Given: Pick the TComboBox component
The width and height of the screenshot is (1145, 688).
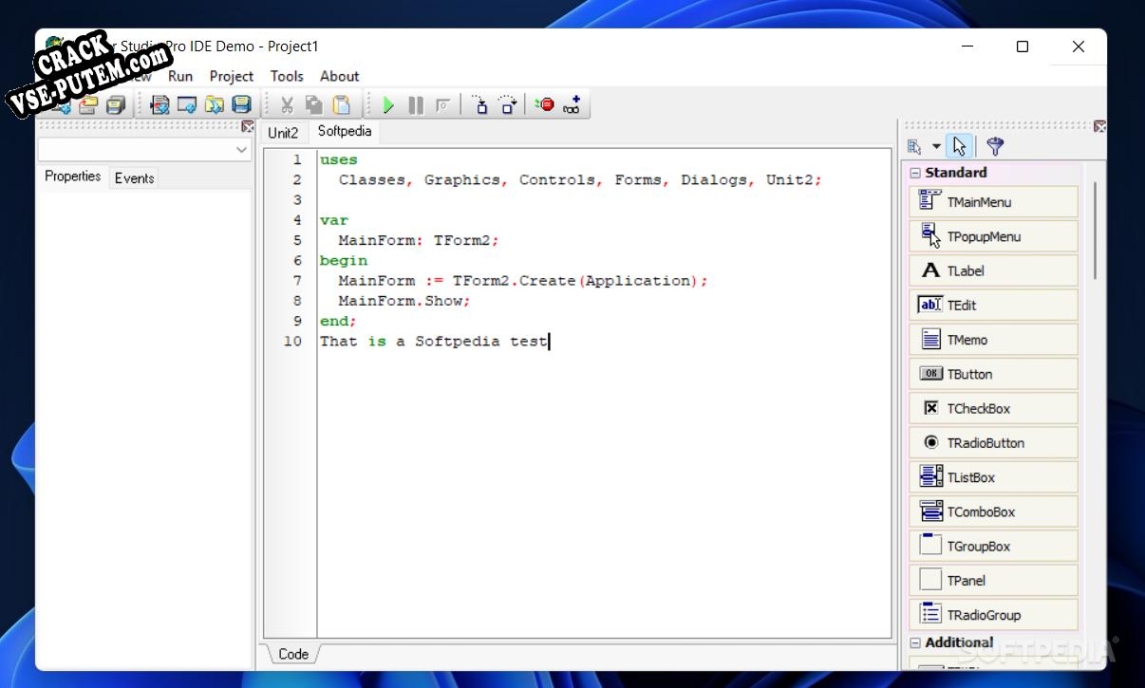Looking at the screenshot, I should coord(993,511).
